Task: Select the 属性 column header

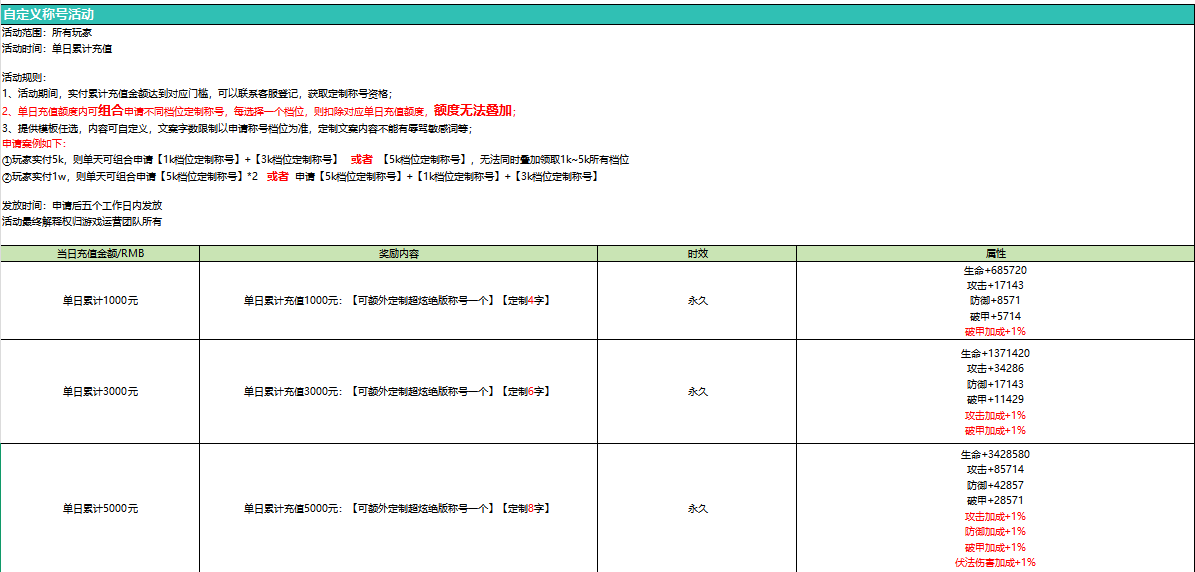Action: pyautogui.click(x=995, y=254)
